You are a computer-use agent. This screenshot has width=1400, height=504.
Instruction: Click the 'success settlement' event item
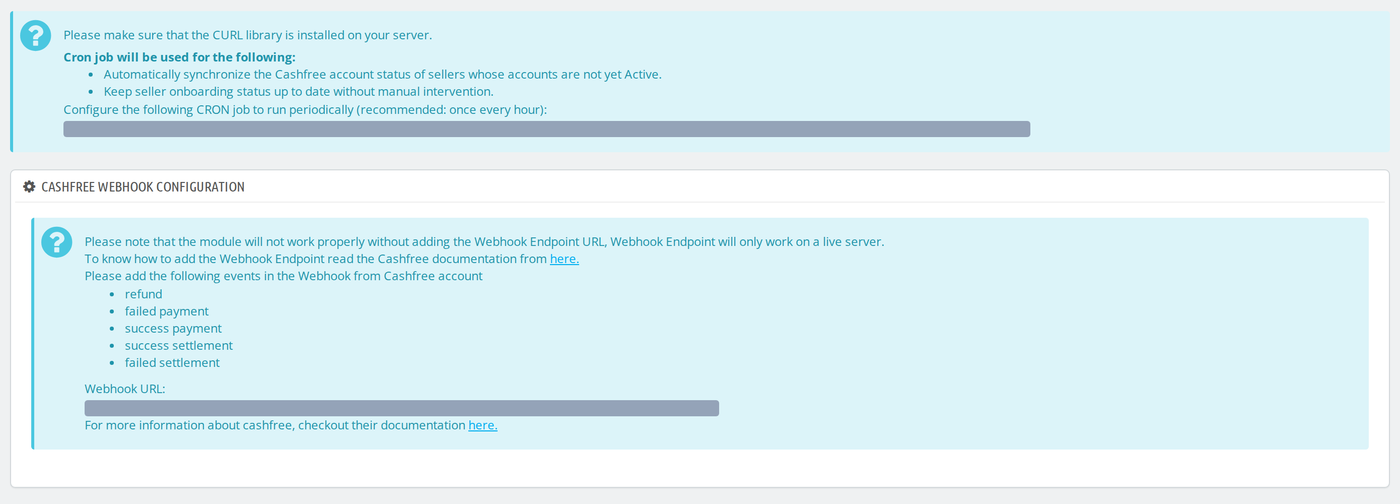tap(179, 345)
